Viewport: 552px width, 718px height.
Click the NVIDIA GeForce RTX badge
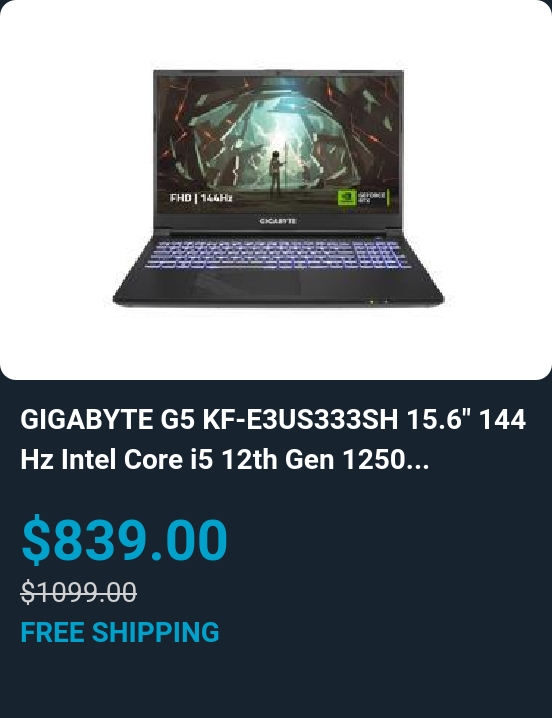tap(364, 198)
